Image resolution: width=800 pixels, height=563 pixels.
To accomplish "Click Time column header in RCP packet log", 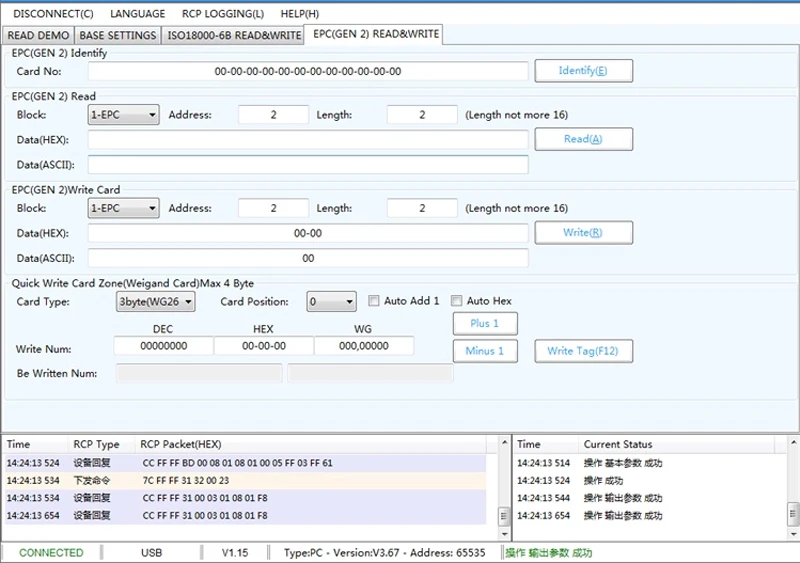I will coord(35,445).
